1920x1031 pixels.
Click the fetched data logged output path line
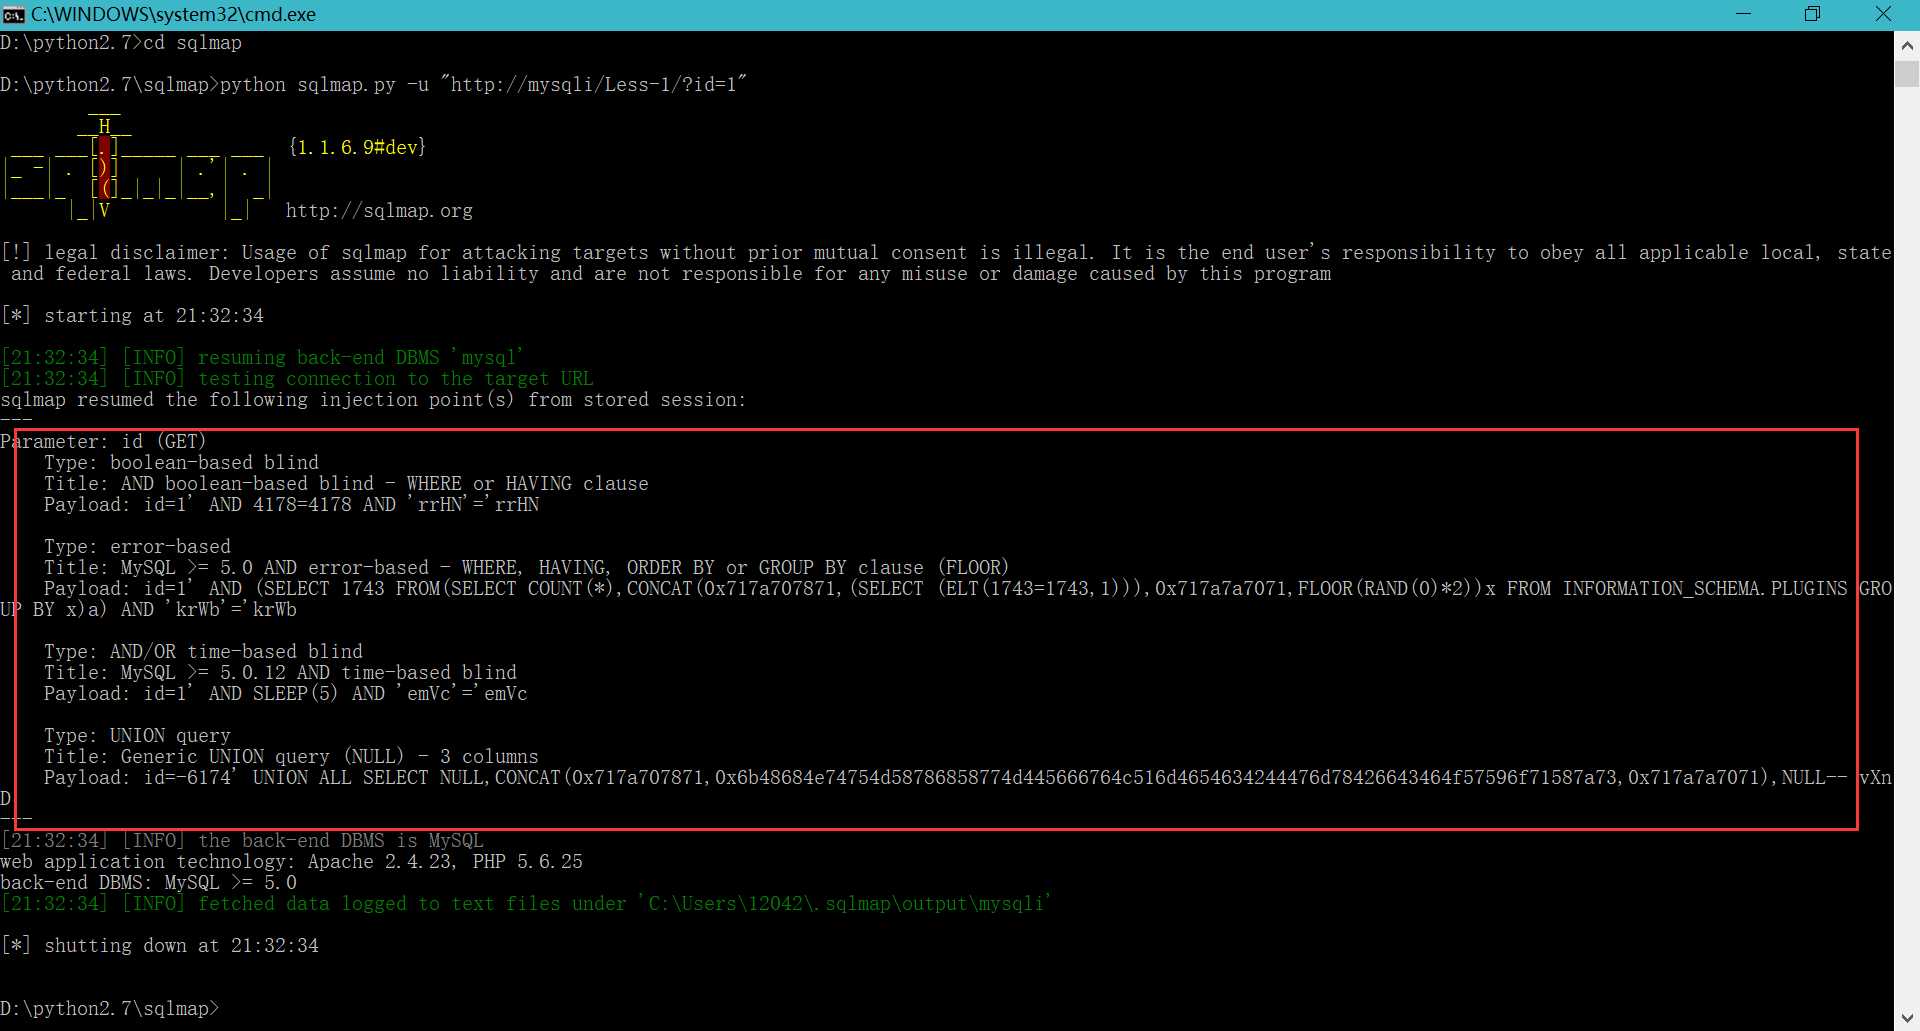526,904
